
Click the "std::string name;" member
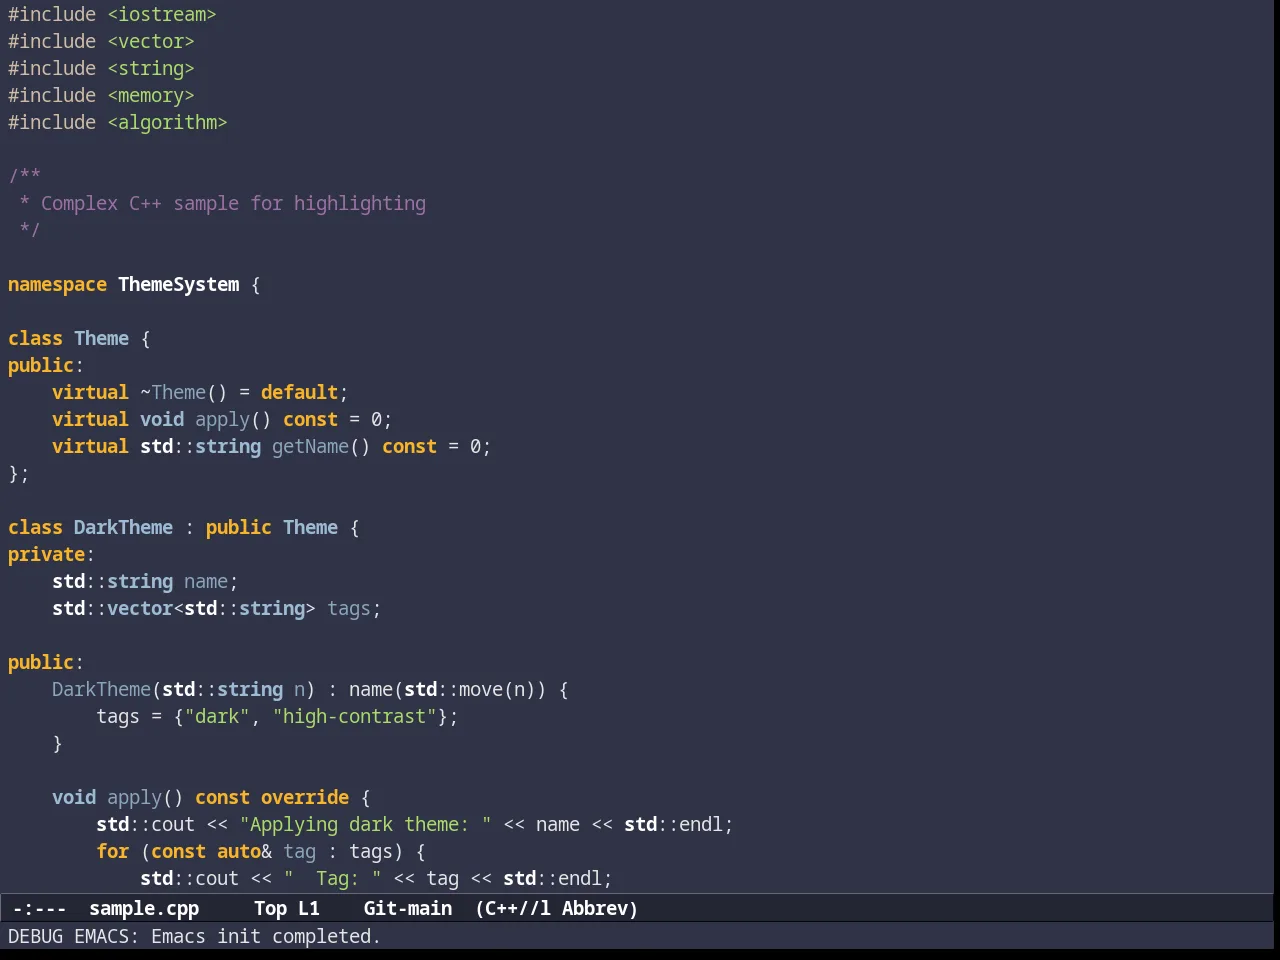(x=145, y=581)
